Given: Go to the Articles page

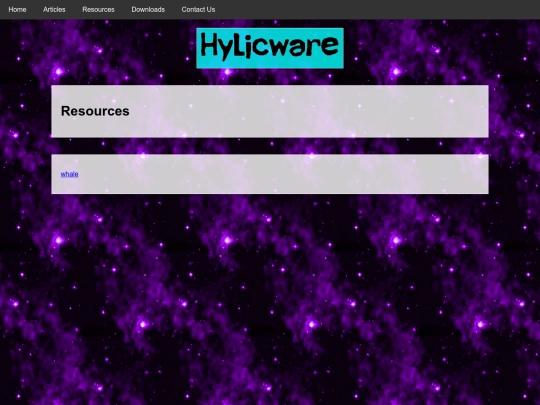Looking at the screenshot, I should pos(54,10).
